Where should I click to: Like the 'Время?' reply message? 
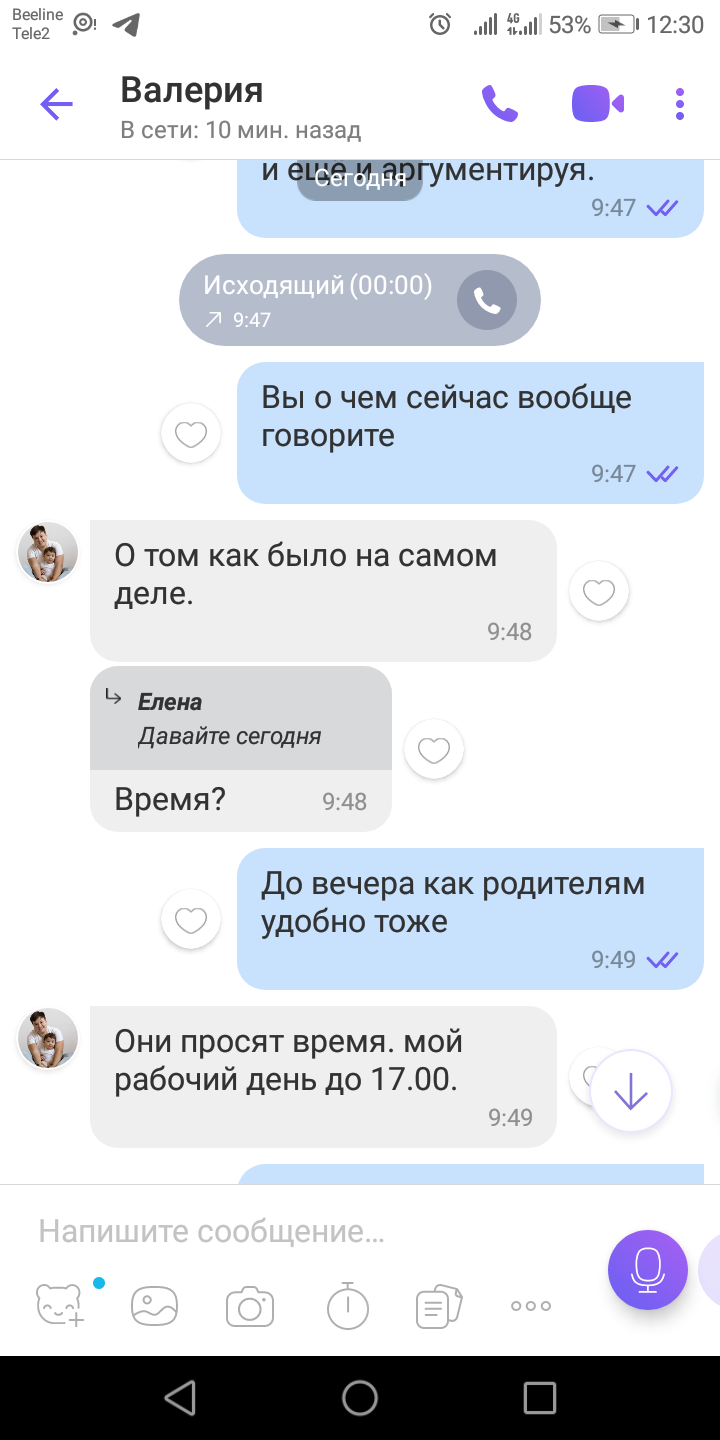434,749
